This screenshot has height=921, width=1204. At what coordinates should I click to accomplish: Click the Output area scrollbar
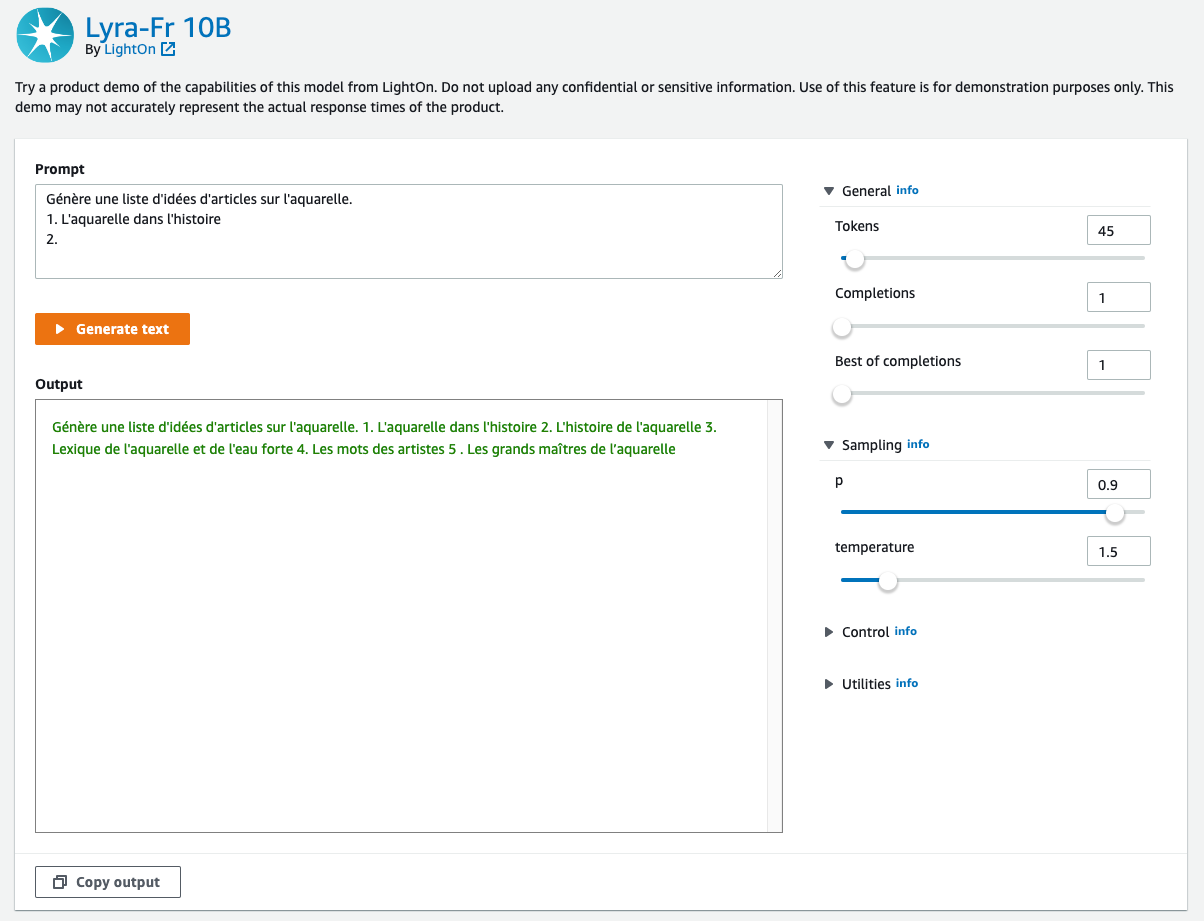tap(774, 616)
